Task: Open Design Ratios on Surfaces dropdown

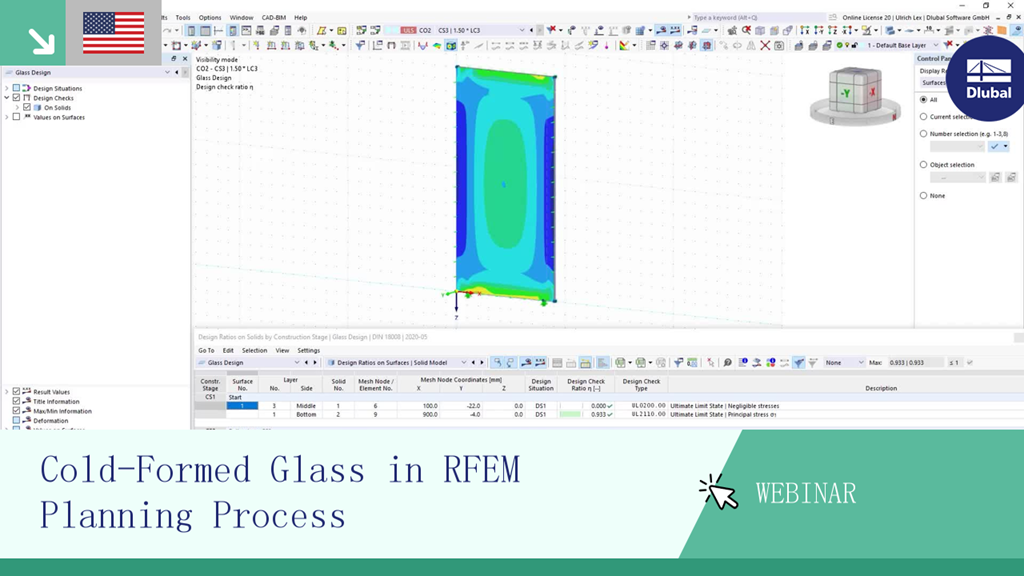Action: 464,362
